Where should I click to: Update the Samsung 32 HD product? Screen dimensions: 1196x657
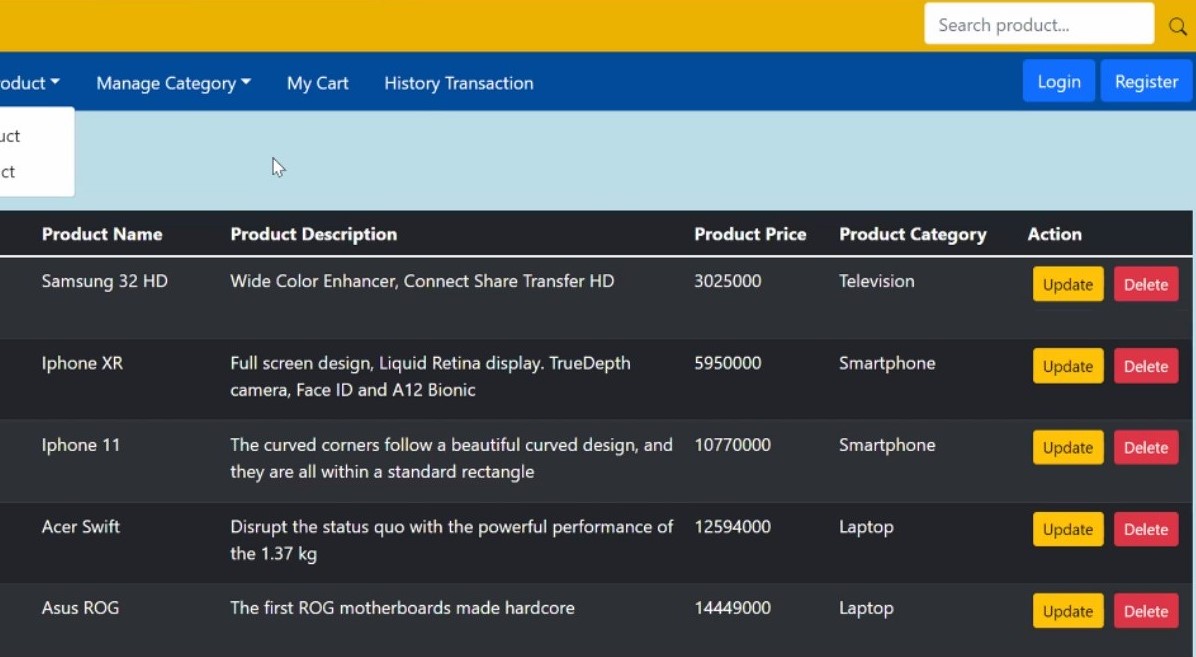(1068, 284)
